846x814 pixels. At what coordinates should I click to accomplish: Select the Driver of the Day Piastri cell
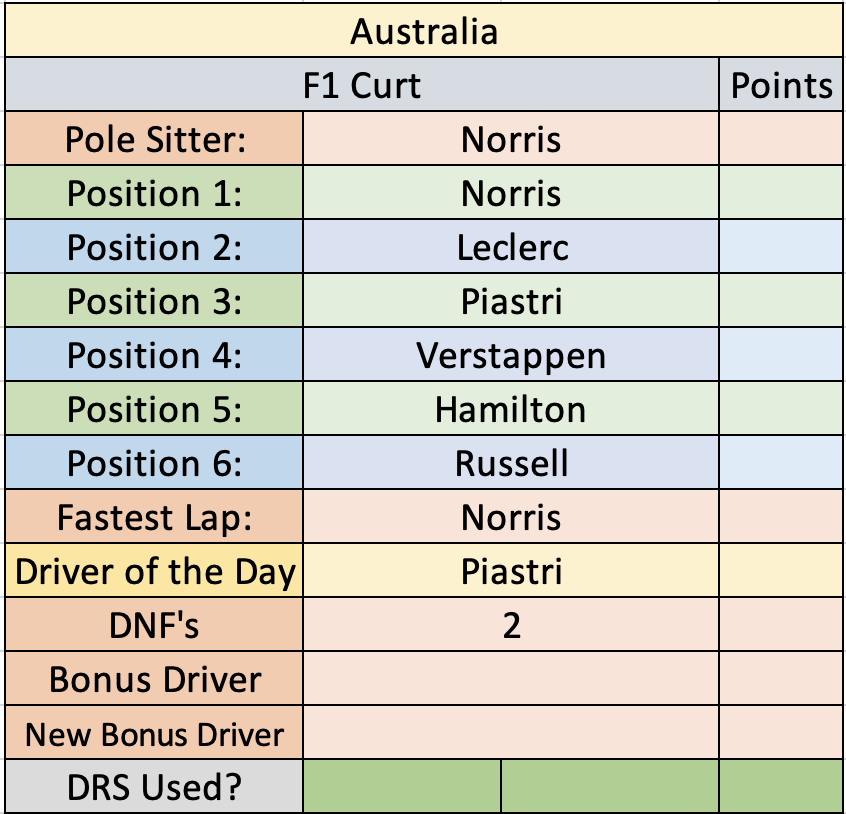[x=511, y=570]
